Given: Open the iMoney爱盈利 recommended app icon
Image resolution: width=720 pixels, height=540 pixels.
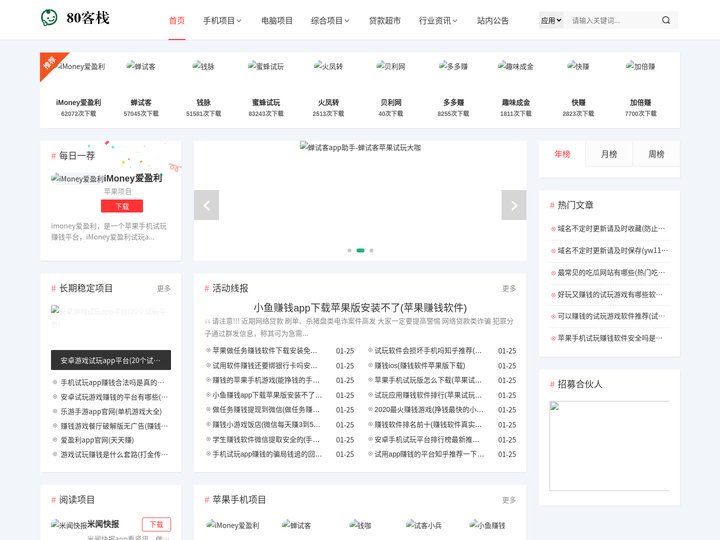Looking at the screenshot, I should coord(79,67).
